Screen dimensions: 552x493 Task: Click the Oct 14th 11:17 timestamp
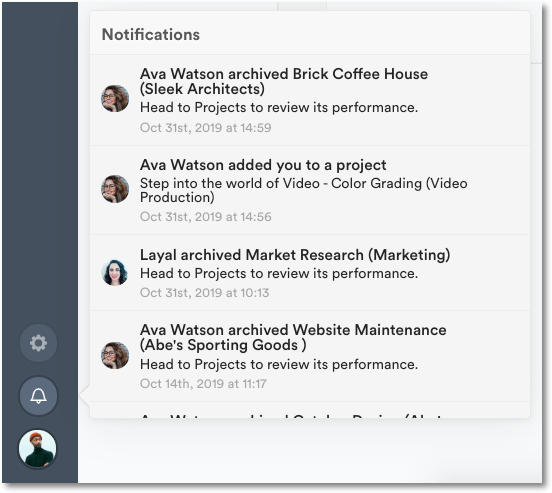coord(203,383)
